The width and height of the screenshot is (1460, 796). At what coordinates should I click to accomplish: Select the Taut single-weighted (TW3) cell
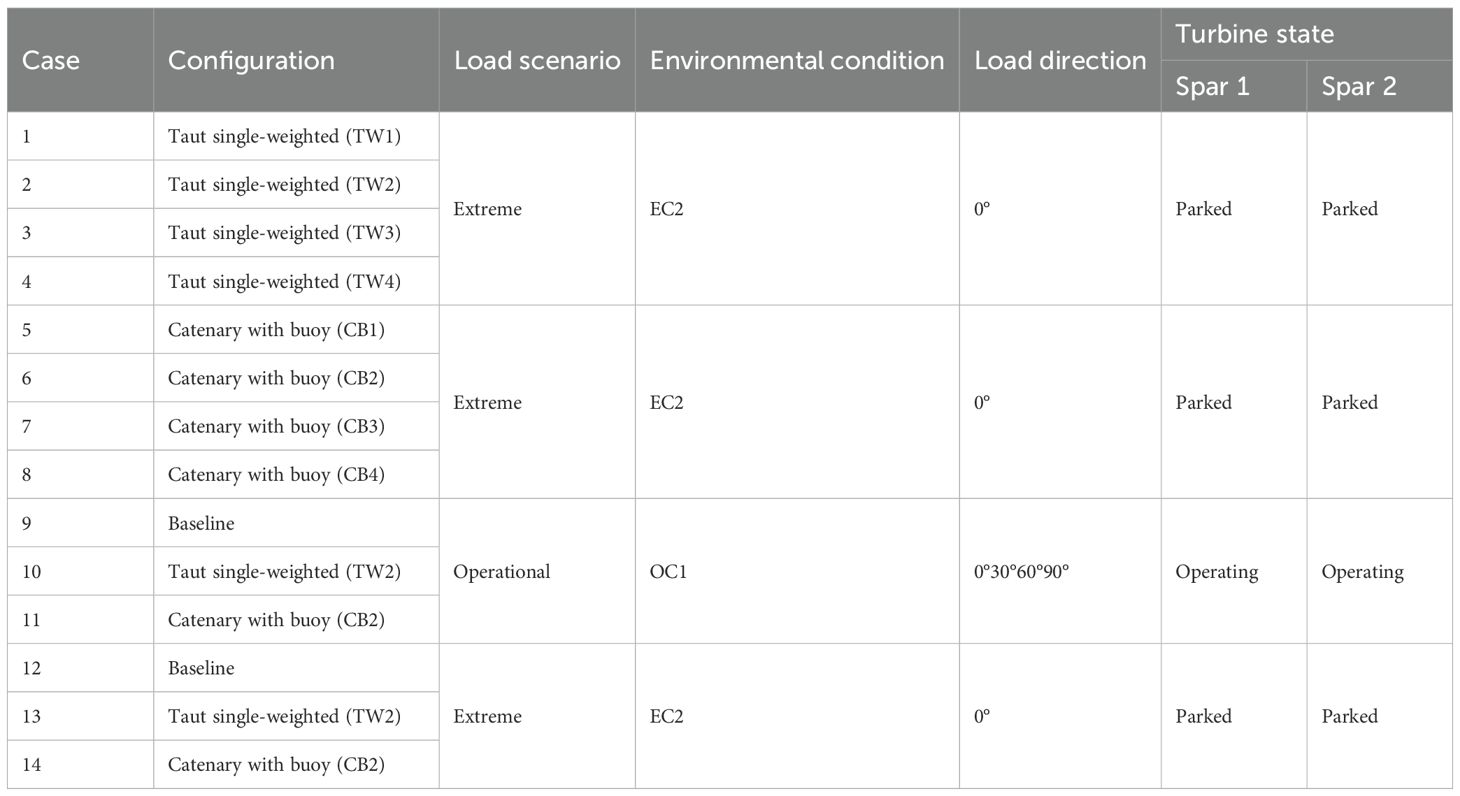pos(284,233)
